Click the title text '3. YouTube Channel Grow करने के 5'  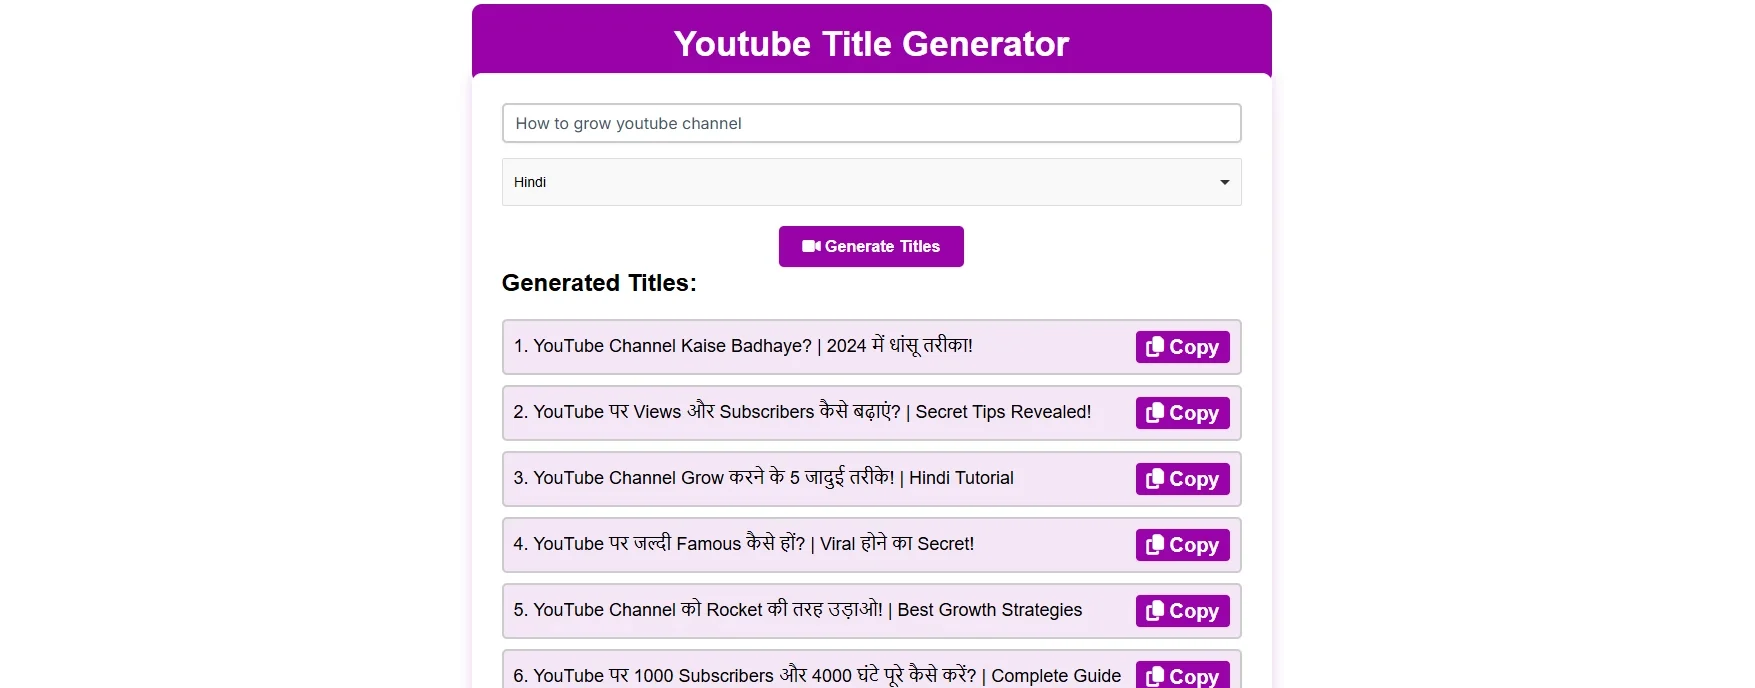coord(657,478)
